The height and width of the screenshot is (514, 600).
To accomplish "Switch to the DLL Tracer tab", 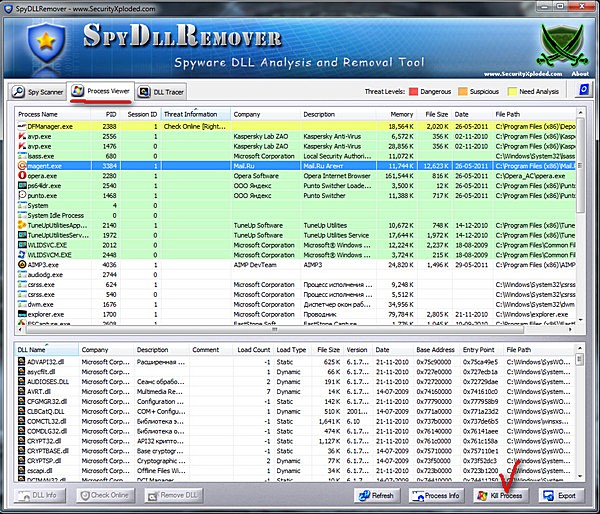I will pos(164,92).
